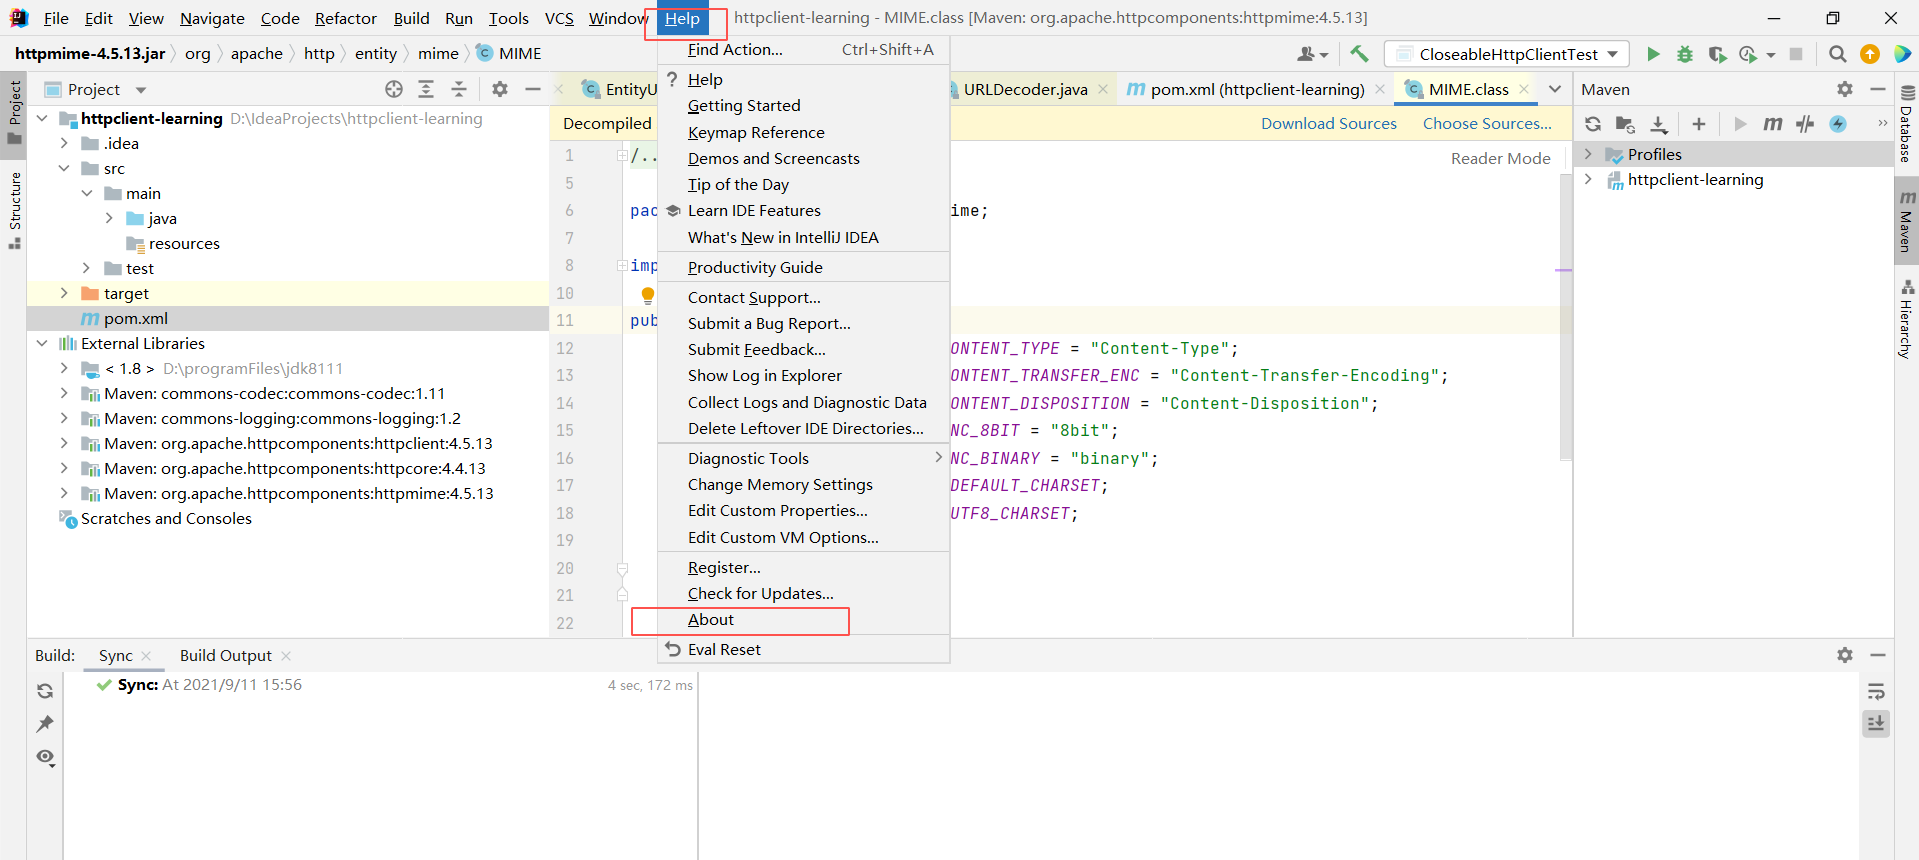
Task: Execute Maven goal 'm' icon
Action: tap(1773, 124)
